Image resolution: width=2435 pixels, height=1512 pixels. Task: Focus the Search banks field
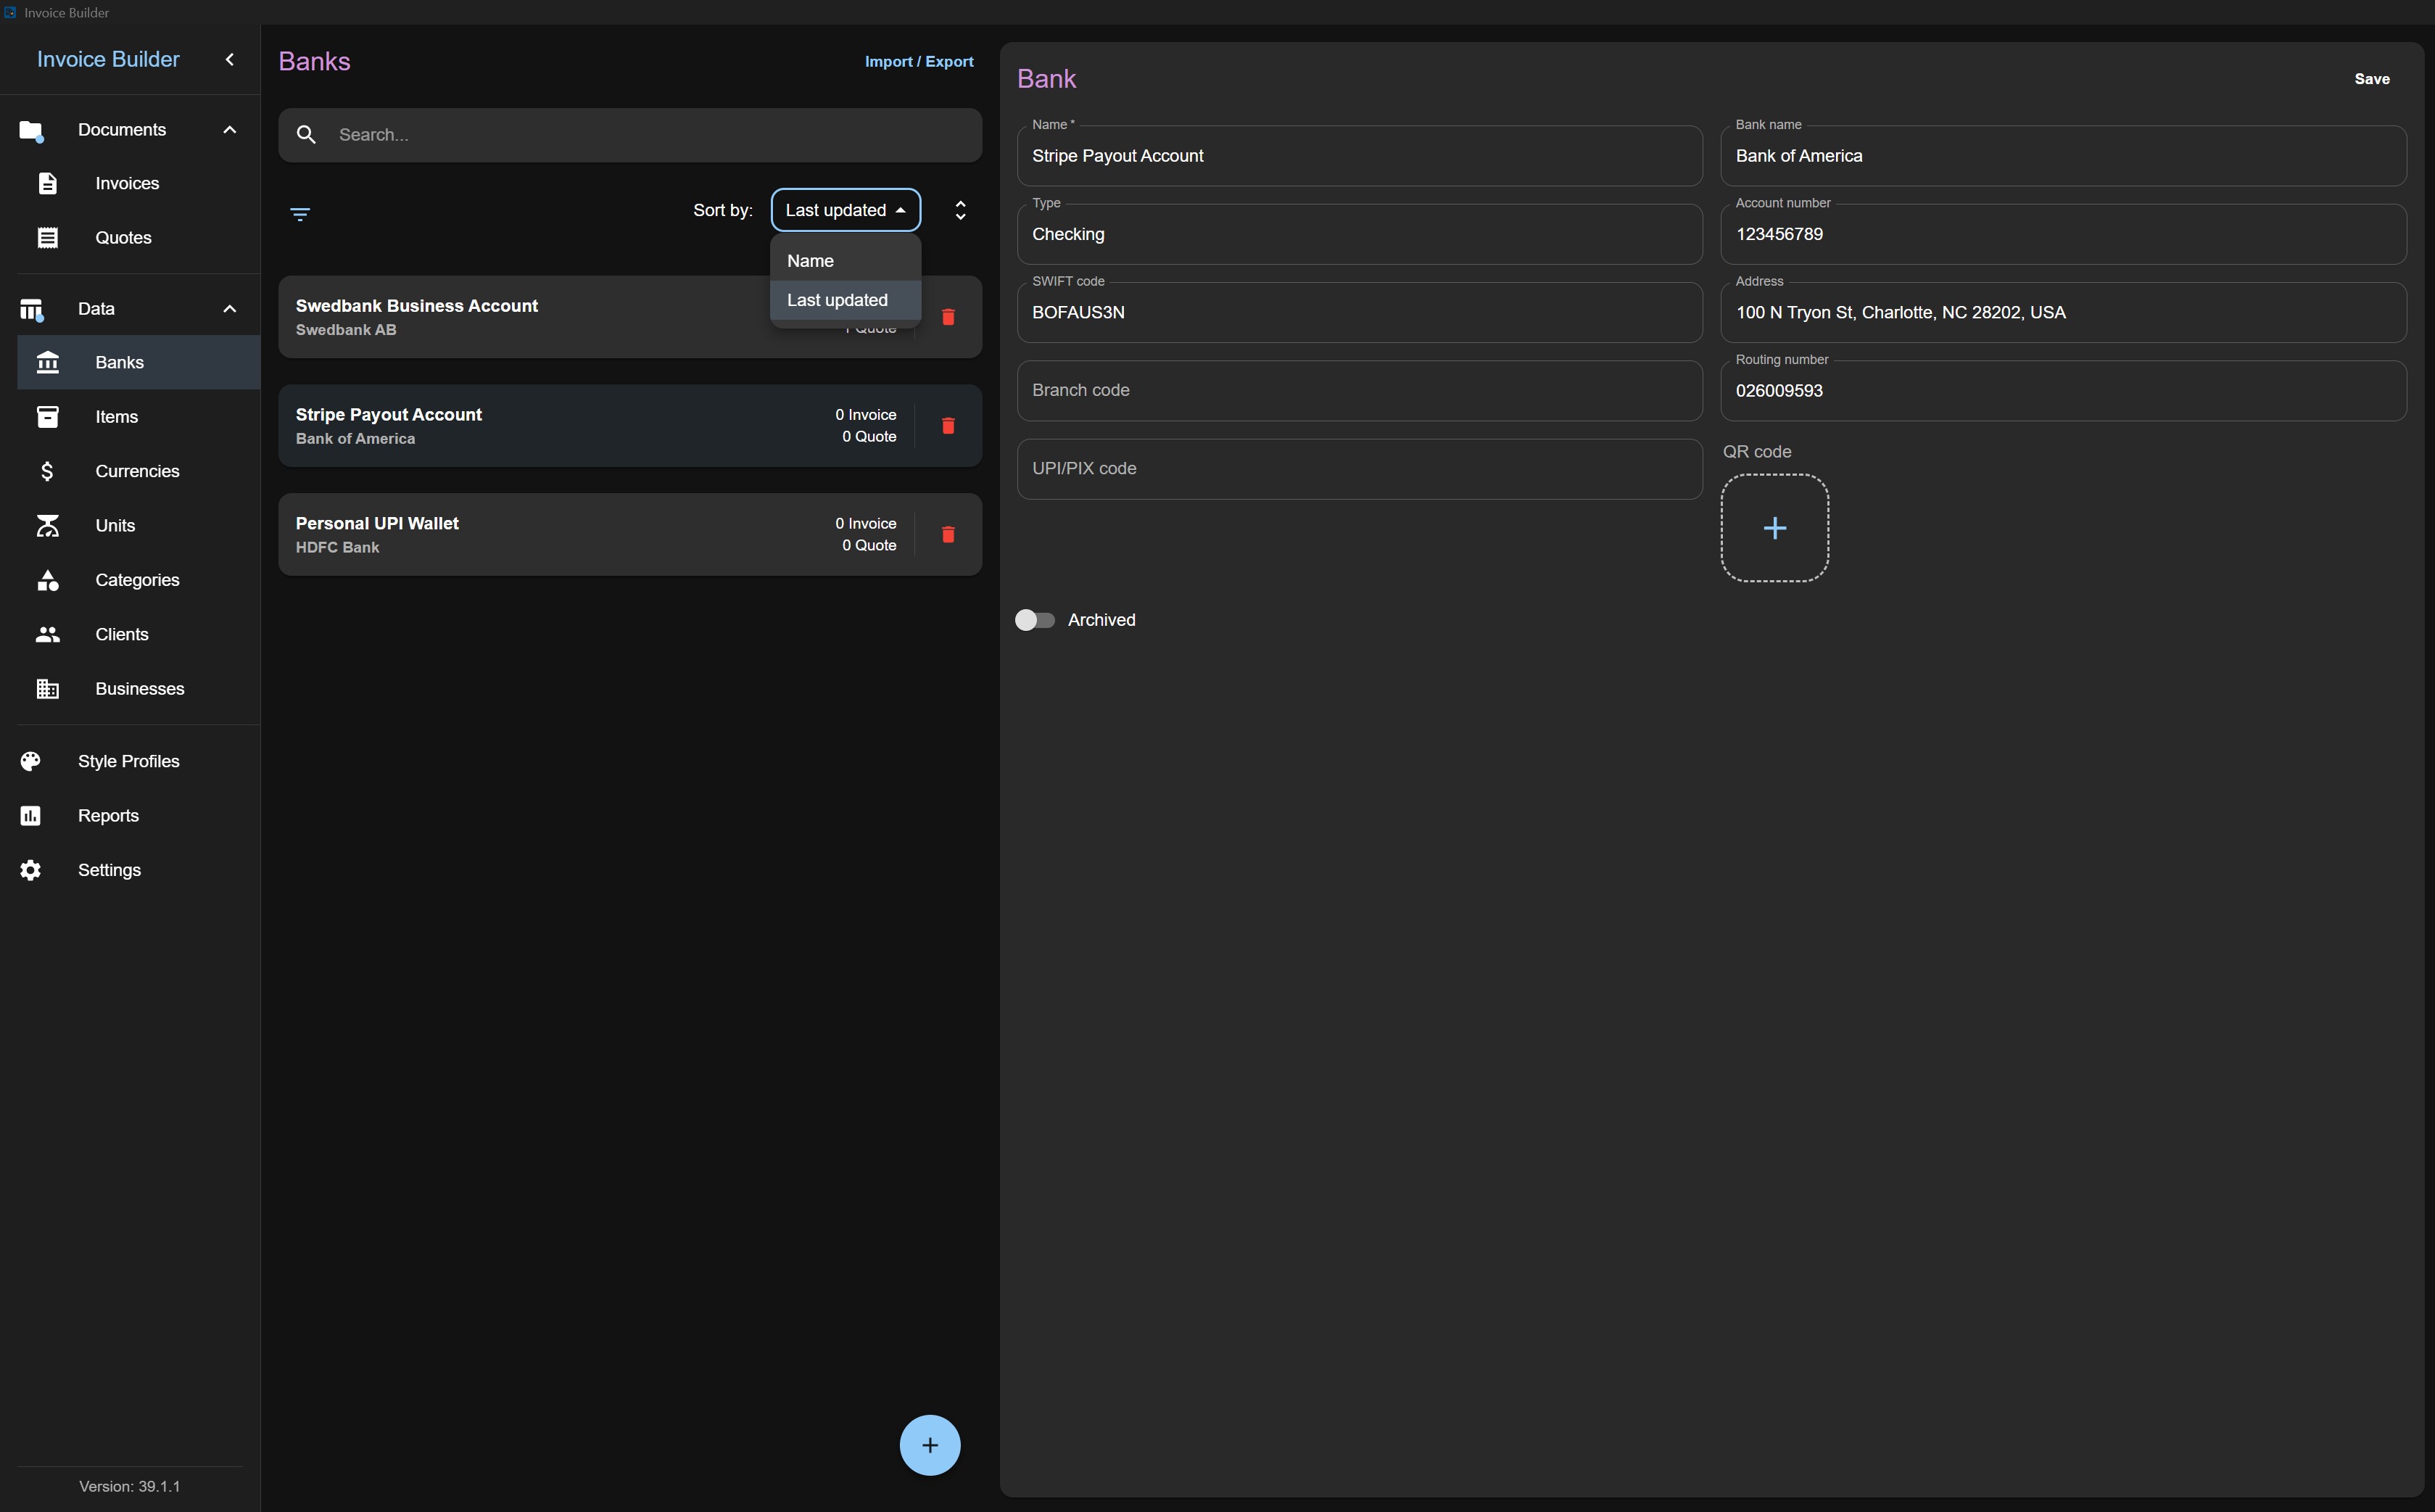[x=630, y=135]
